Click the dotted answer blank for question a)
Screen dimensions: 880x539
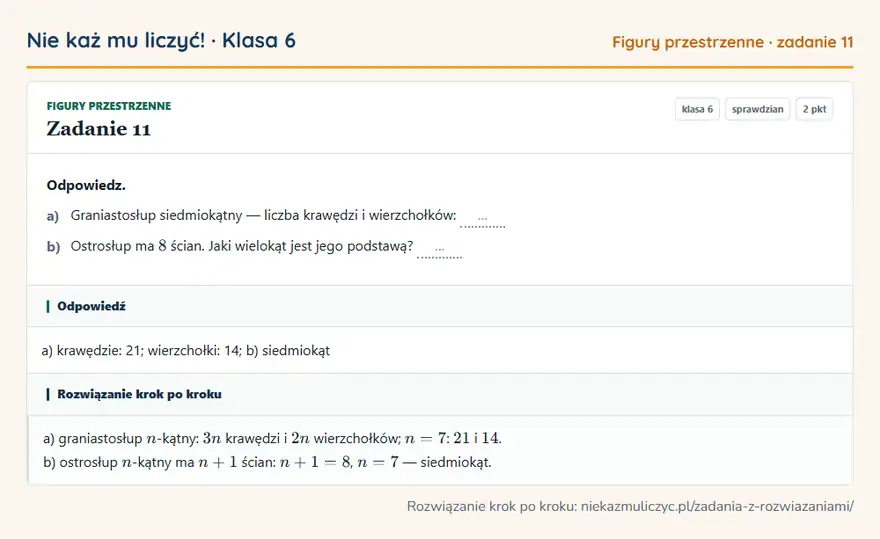[x=483, y=220]
